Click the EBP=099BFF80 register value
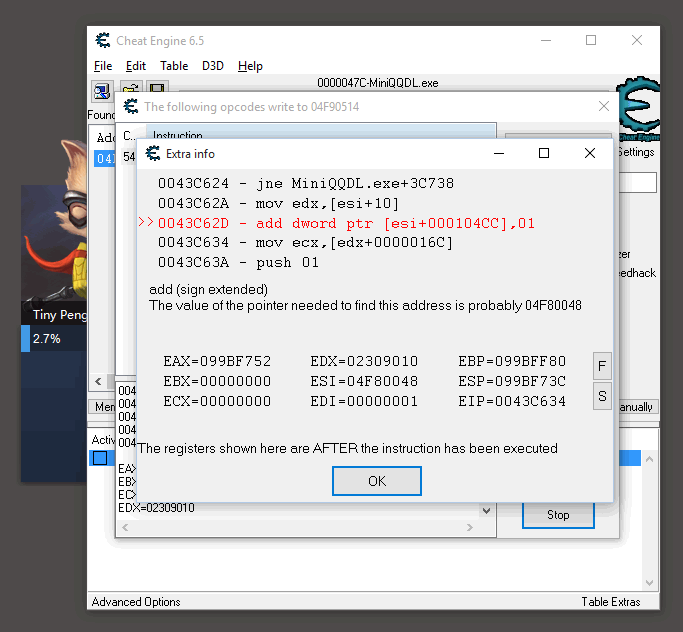 (x=512, y=361)
